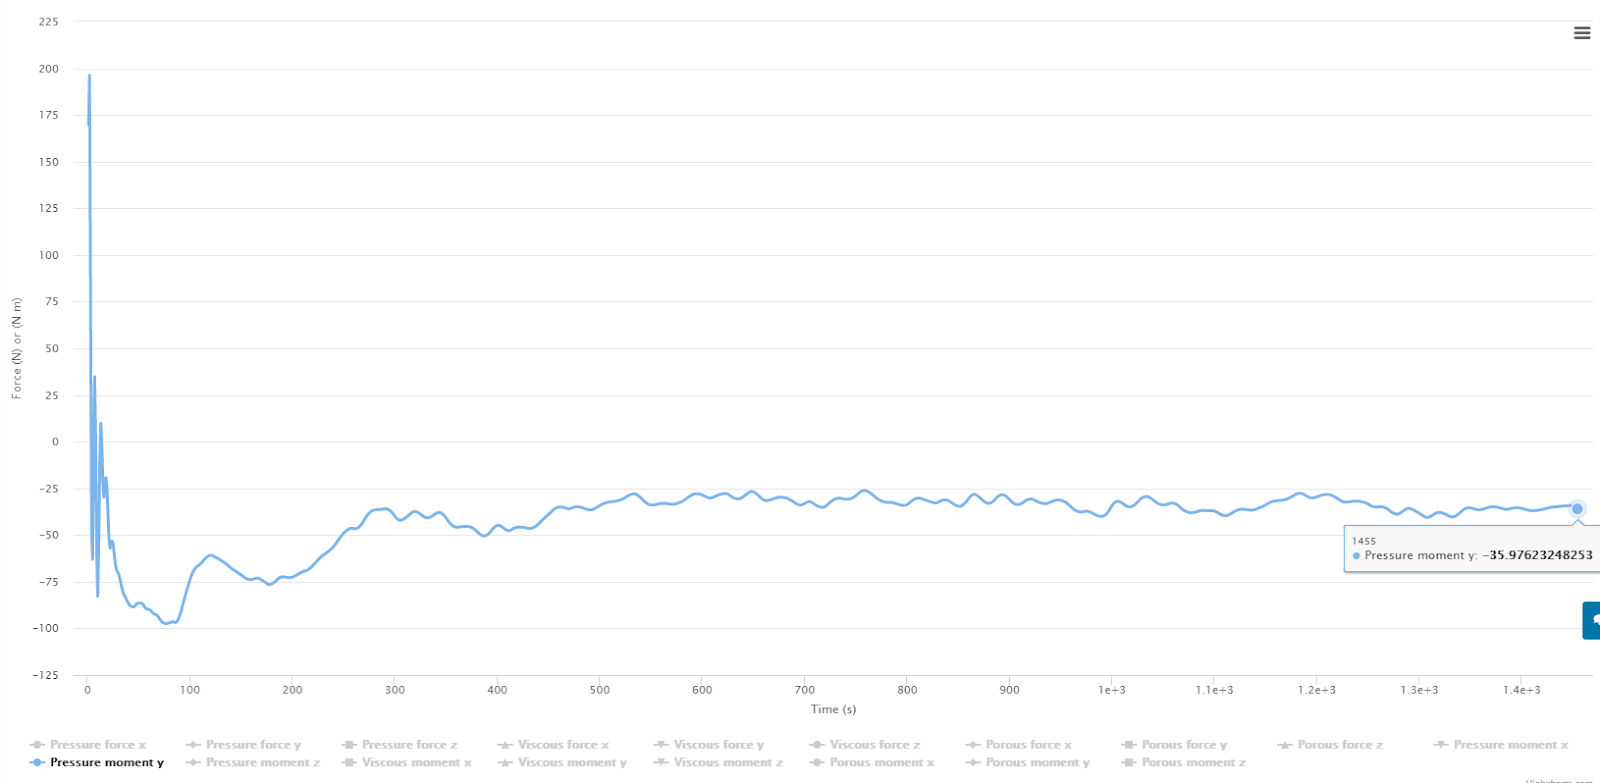Click the Porous moment x circle marker
The height and width of the screenshot is (783, 1600).
point(817,762)
